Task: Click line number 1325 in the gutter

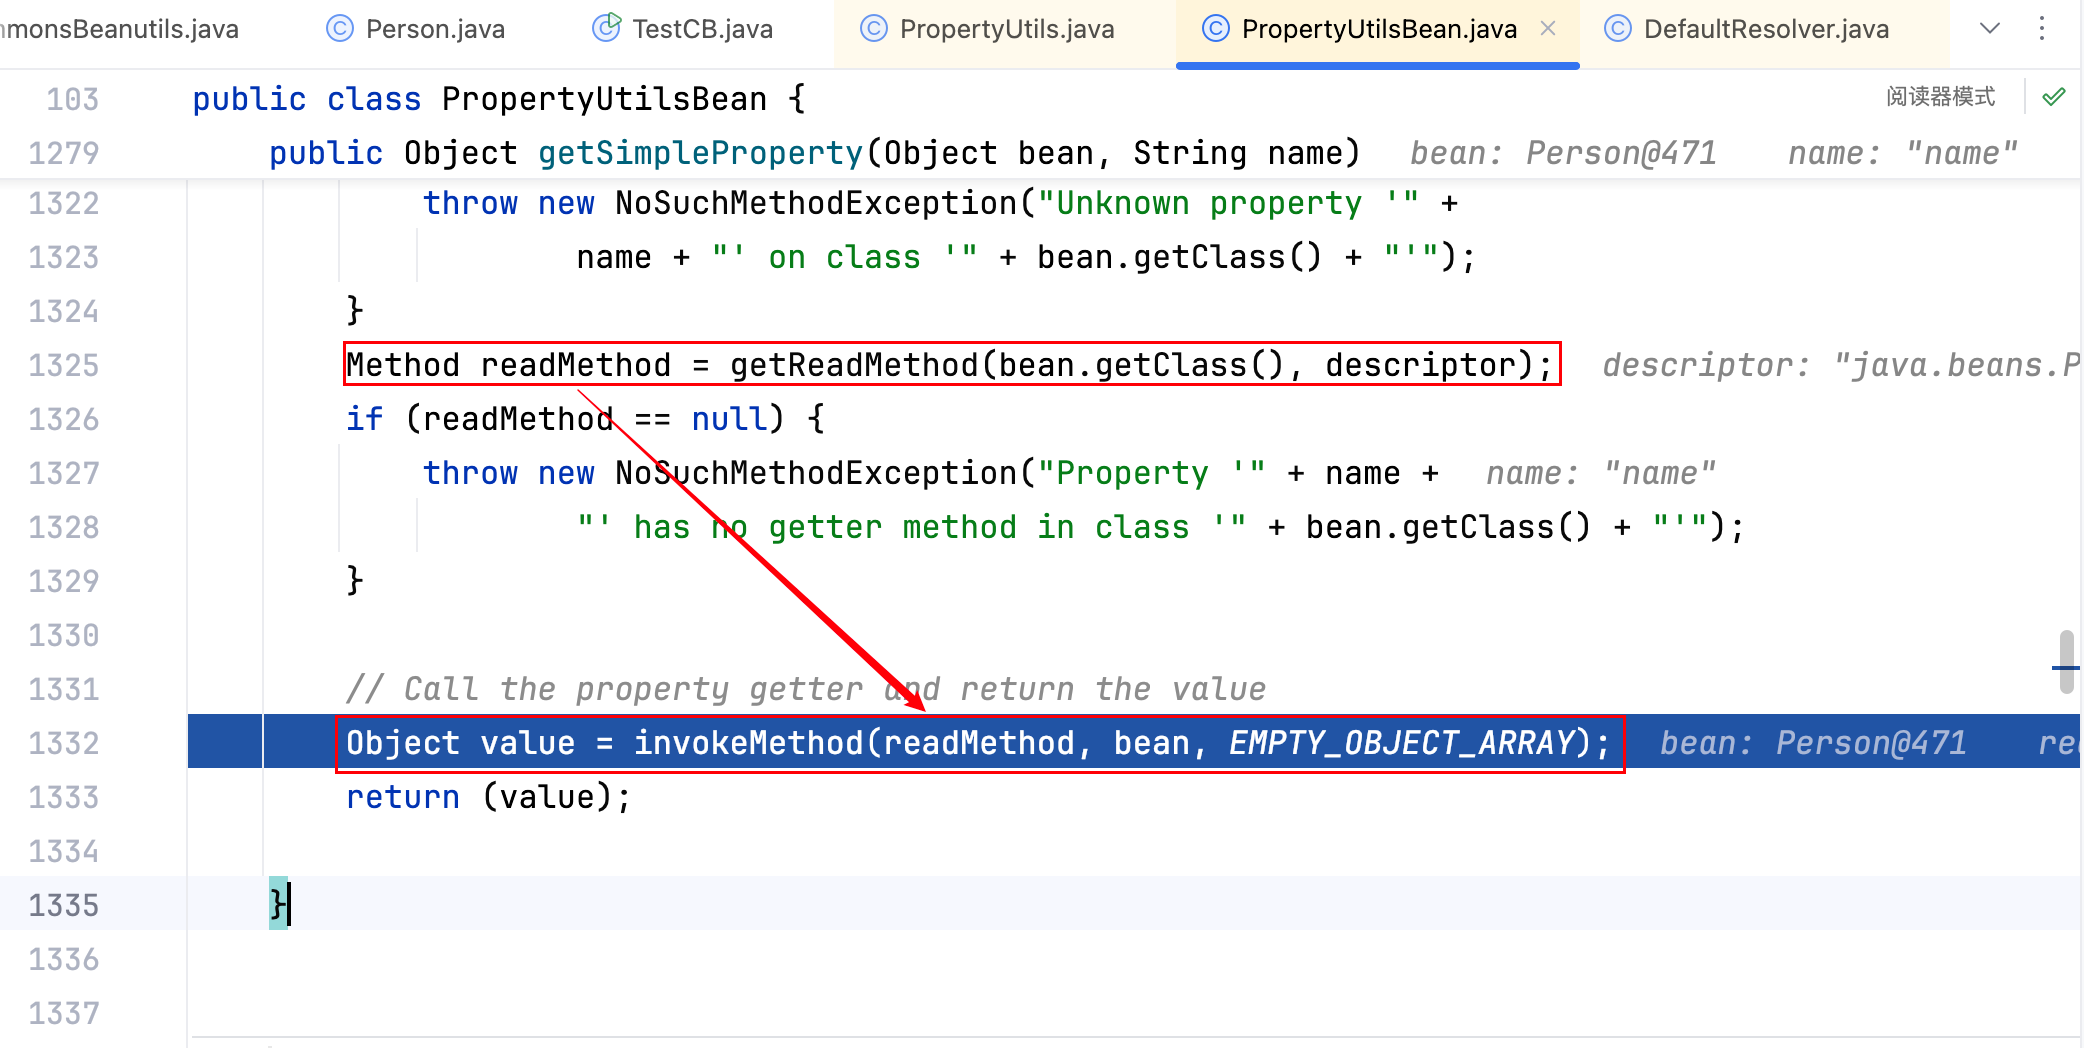Action: pos(64,365)
